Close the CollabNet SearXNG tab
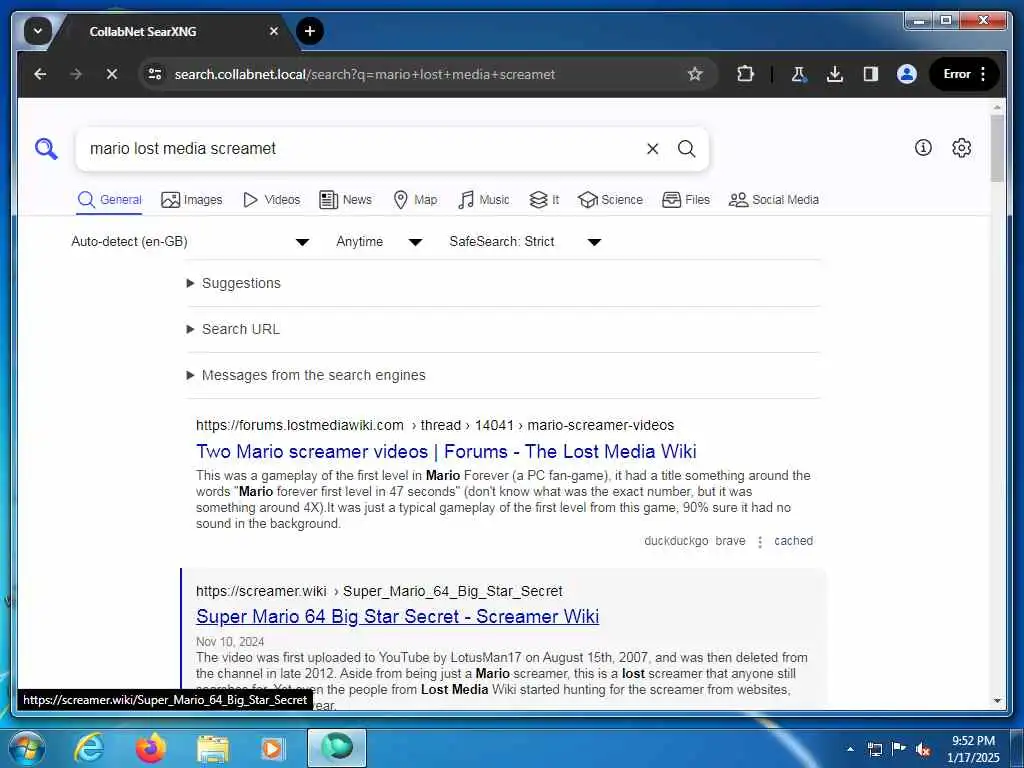Viewport: 1024px width, 768px height. (274, 31)
